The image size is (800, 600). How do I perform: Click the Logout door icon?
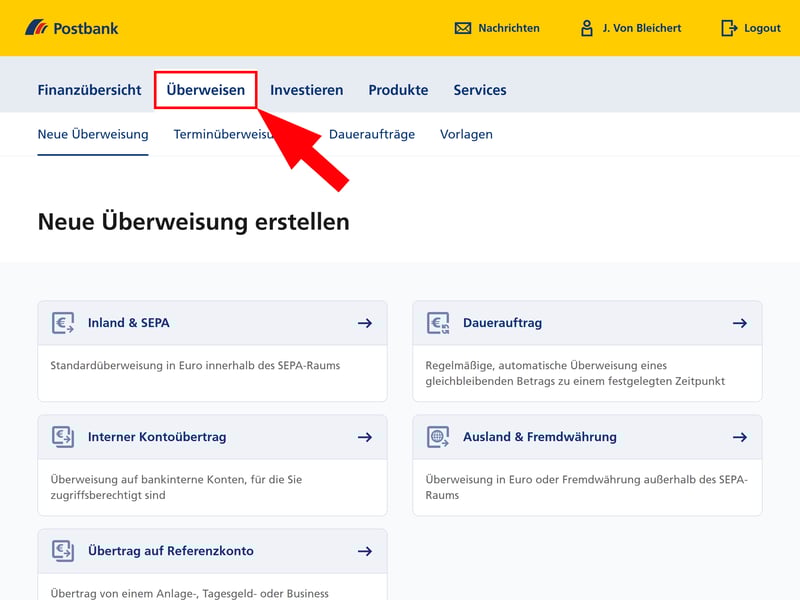click(729, 28)
